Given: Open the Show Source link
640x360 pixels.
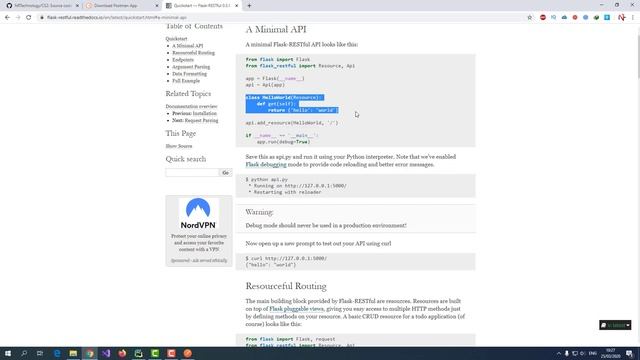Looking at the screenshot, I should (x=179, y=146).
